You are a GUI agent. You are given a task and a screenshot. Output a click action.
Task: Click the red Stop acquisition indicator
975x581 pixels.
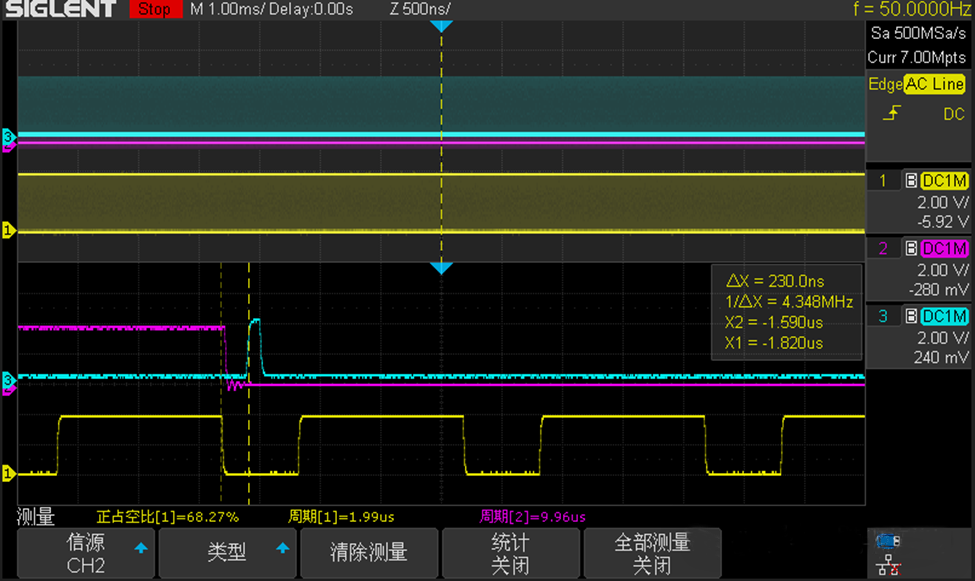point(155,8)
